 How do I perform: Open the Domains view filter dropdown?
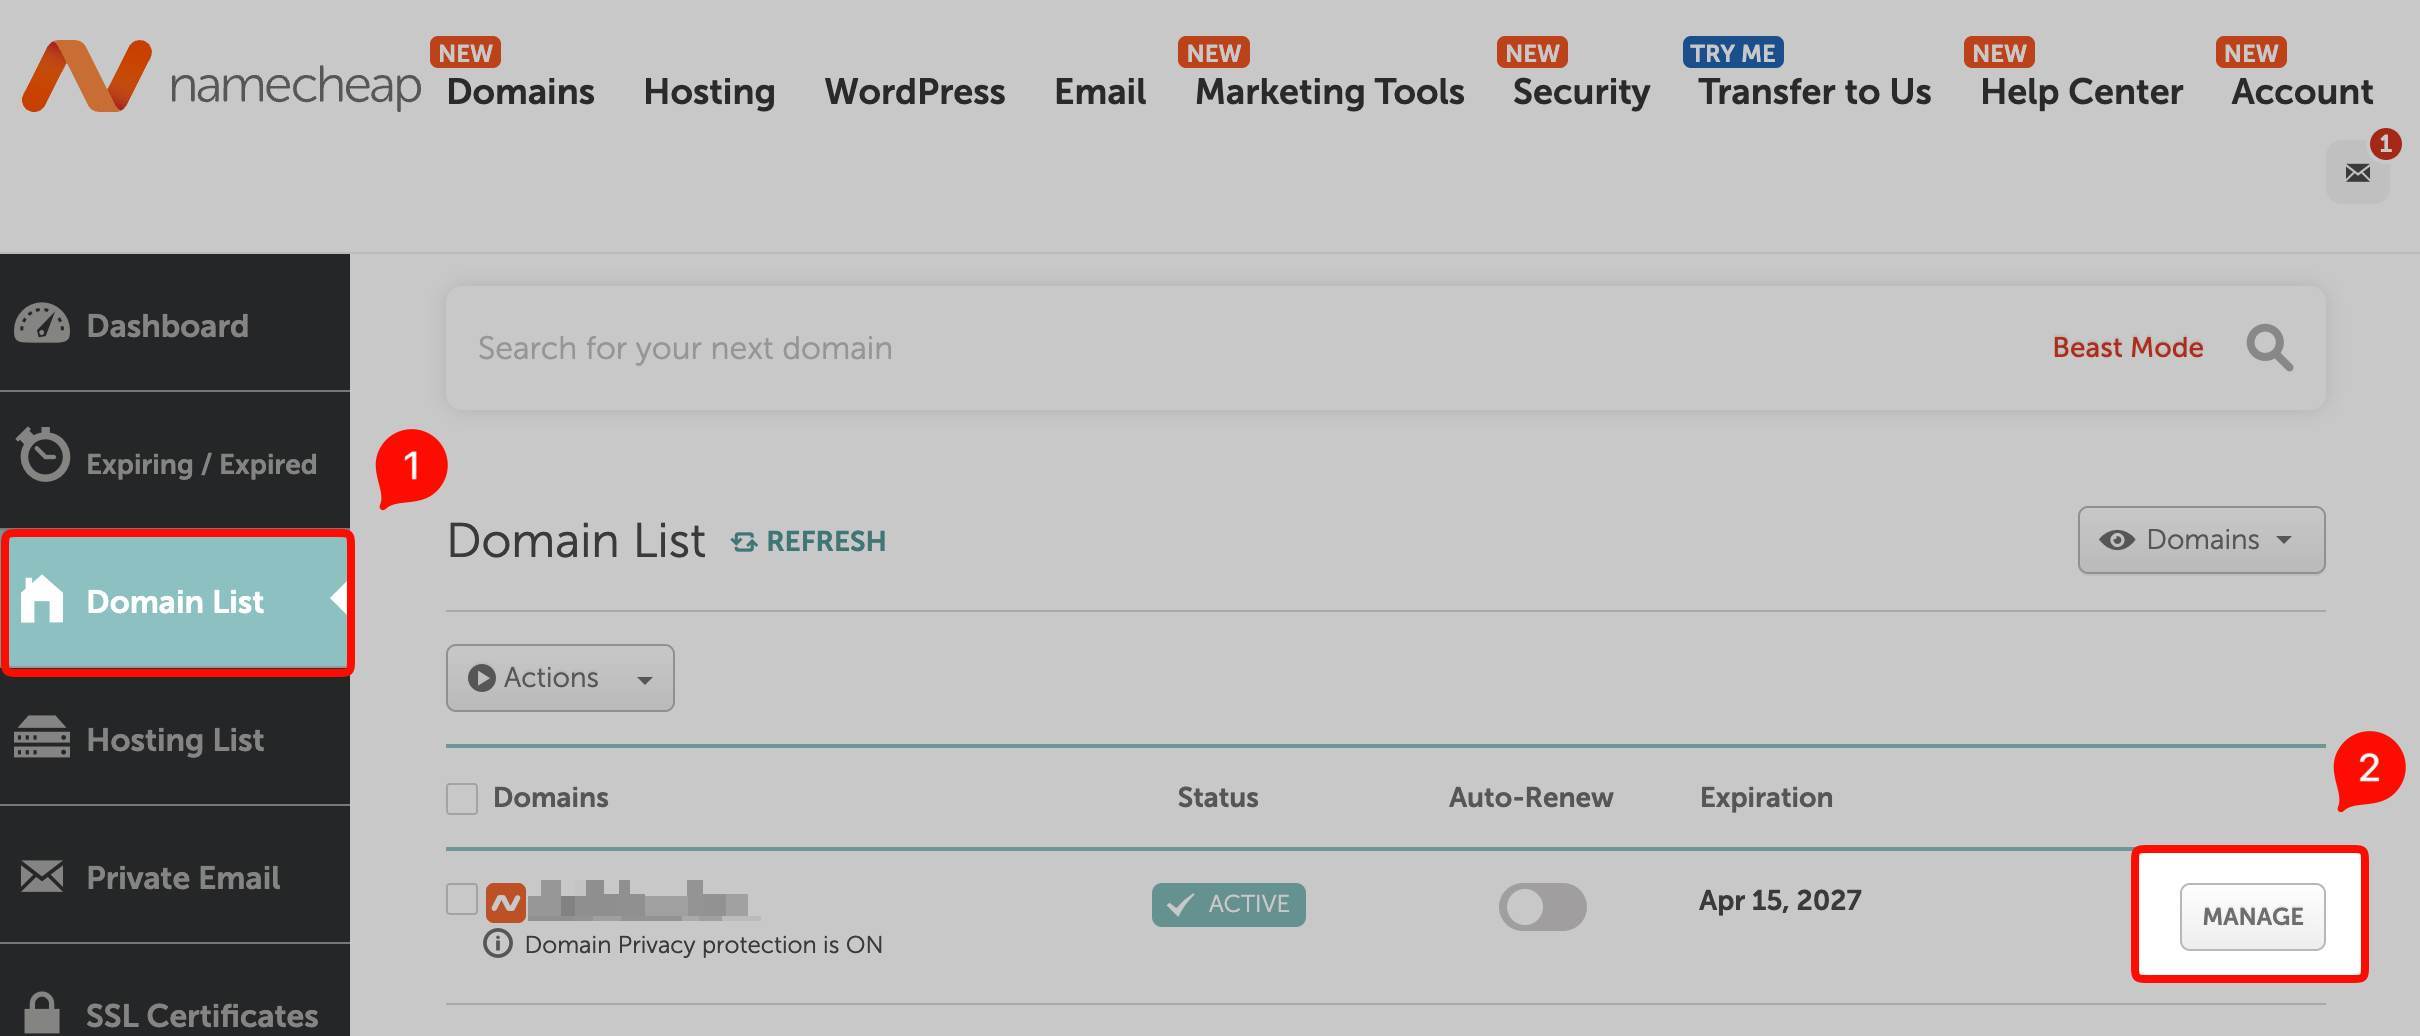2200,540
